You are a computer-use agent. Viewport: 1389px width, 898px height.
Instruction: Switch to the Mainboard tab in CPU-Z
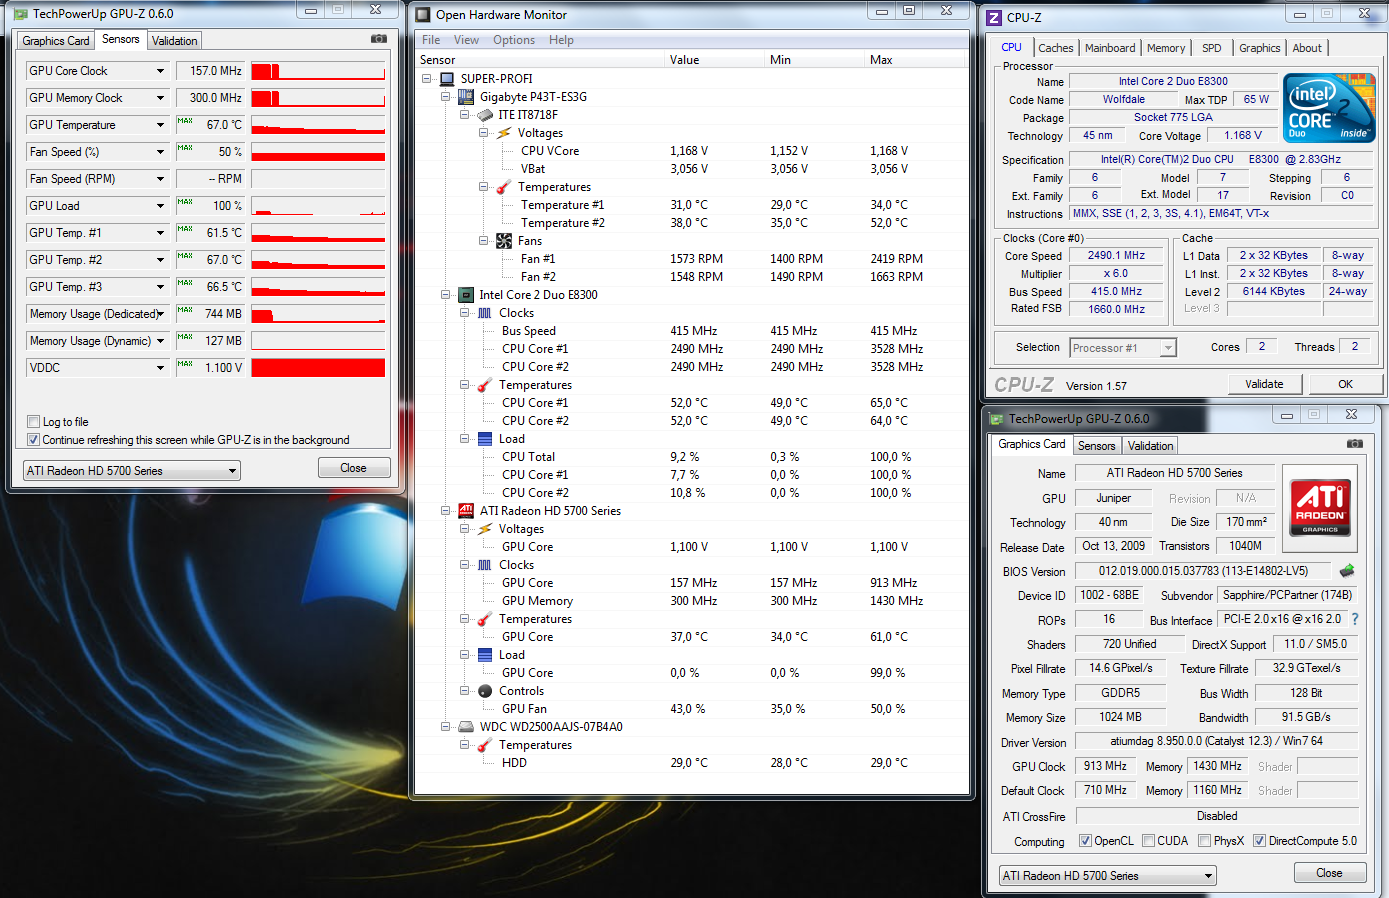tap(1110, 48)
